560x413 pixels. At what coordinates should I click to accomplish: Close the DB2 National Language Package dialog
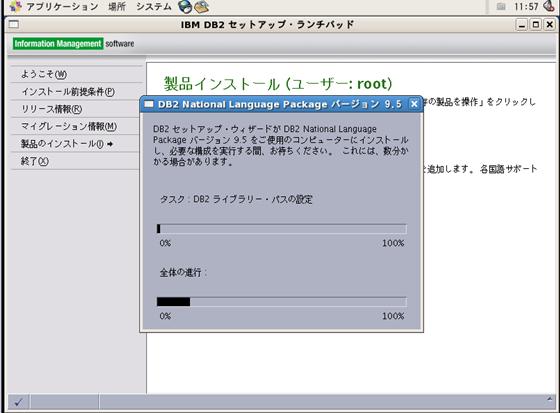coord(414,104)
